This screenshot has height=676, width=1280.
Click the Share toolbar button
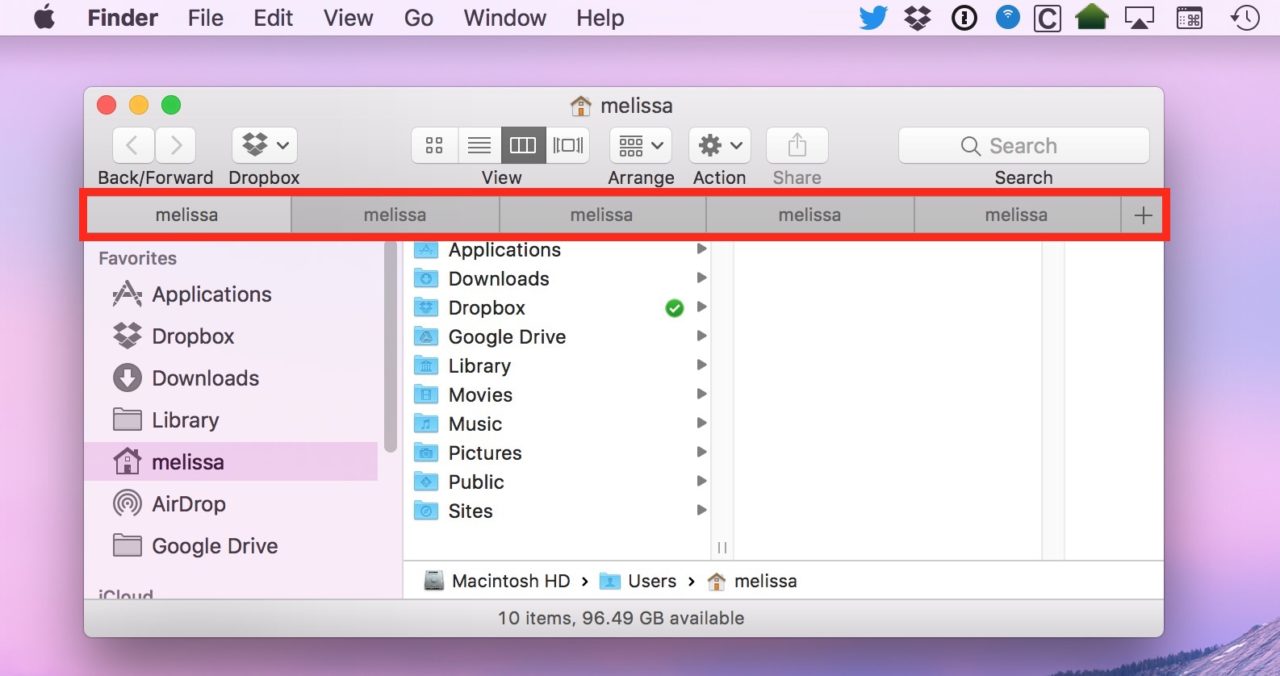click(797, 145)
